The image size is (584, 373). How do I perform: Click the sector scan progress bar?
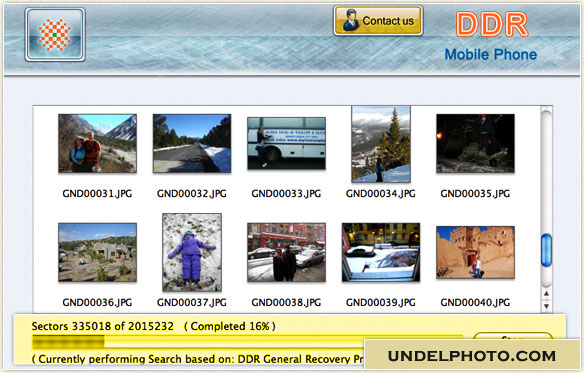[x=248, y=341]
